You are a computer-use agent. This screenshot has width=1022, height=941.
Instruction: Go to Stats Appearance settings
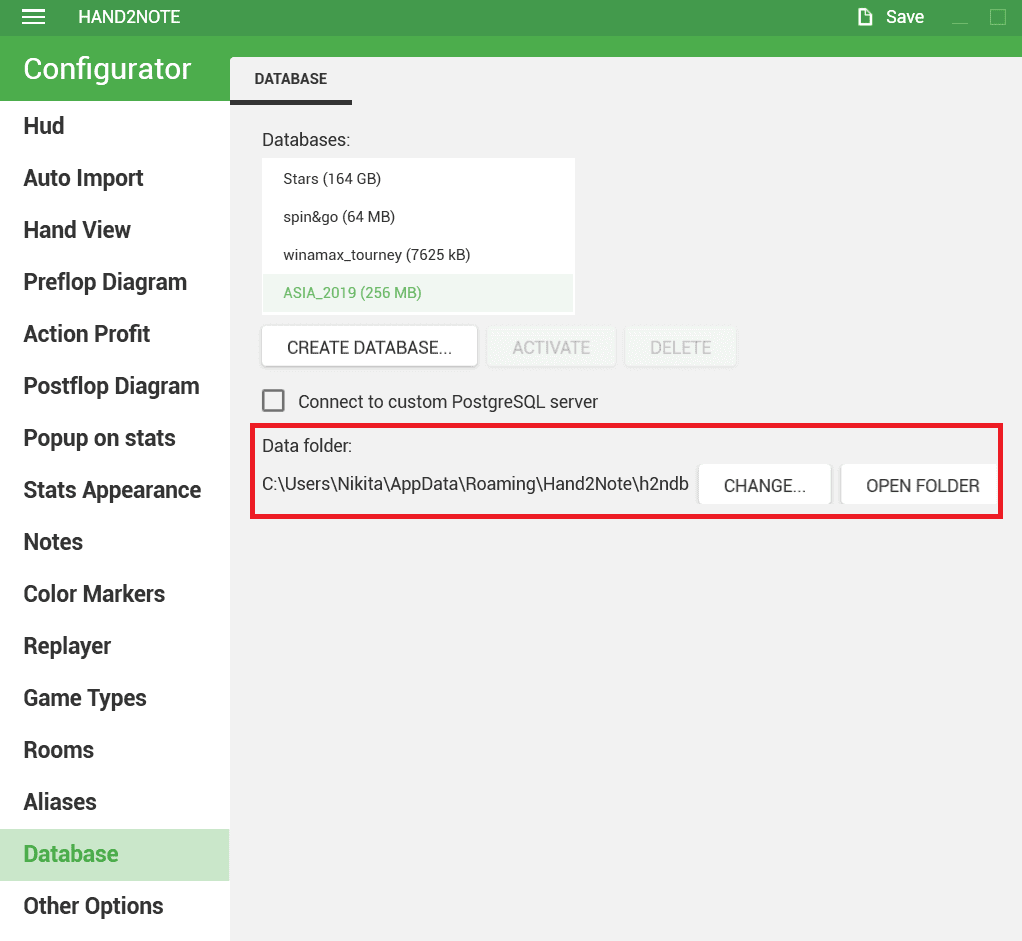[x=115, y=490]
